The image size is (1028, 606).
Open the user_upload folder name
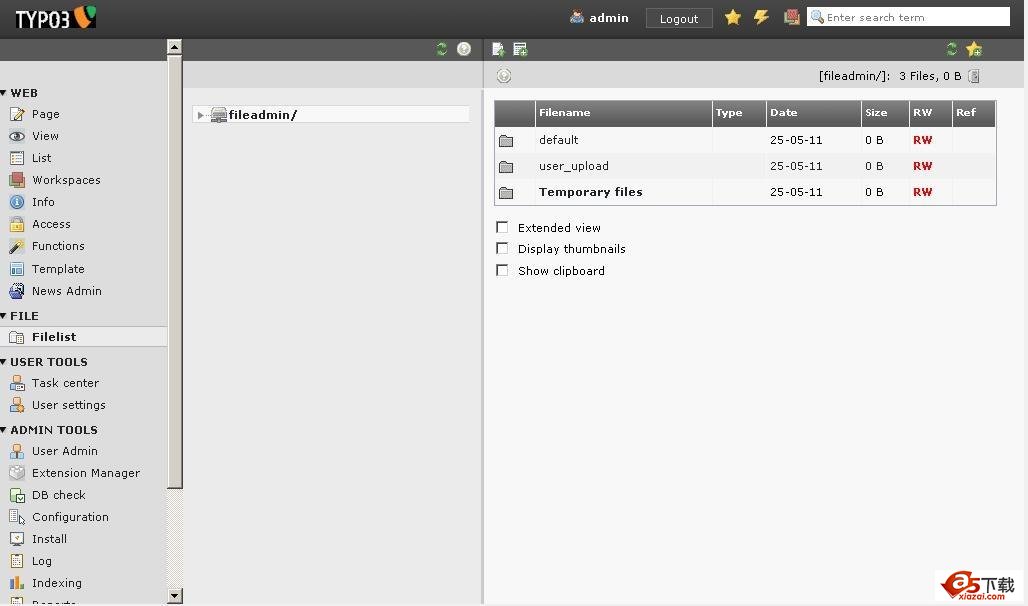click(574, 167)
